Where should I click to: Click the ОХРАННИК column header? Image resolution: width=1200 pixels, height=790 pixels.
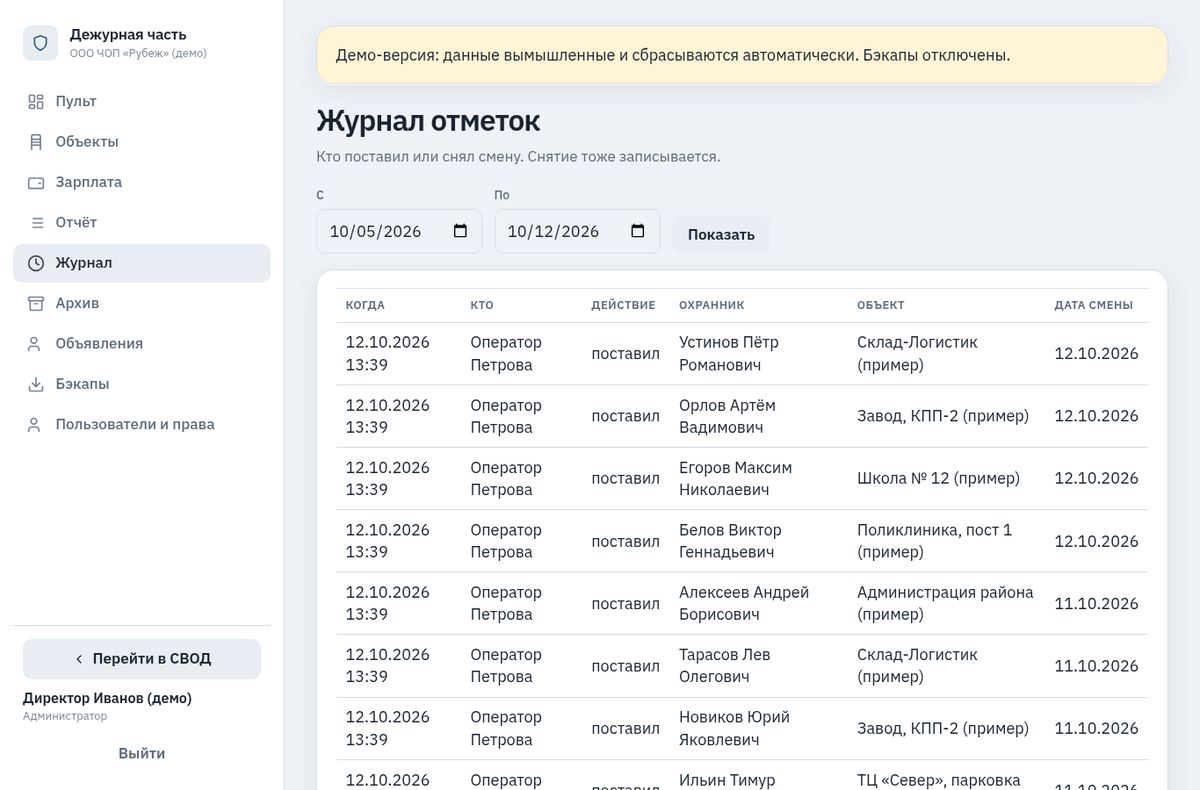pyautogui.click(x=711, y=305)
